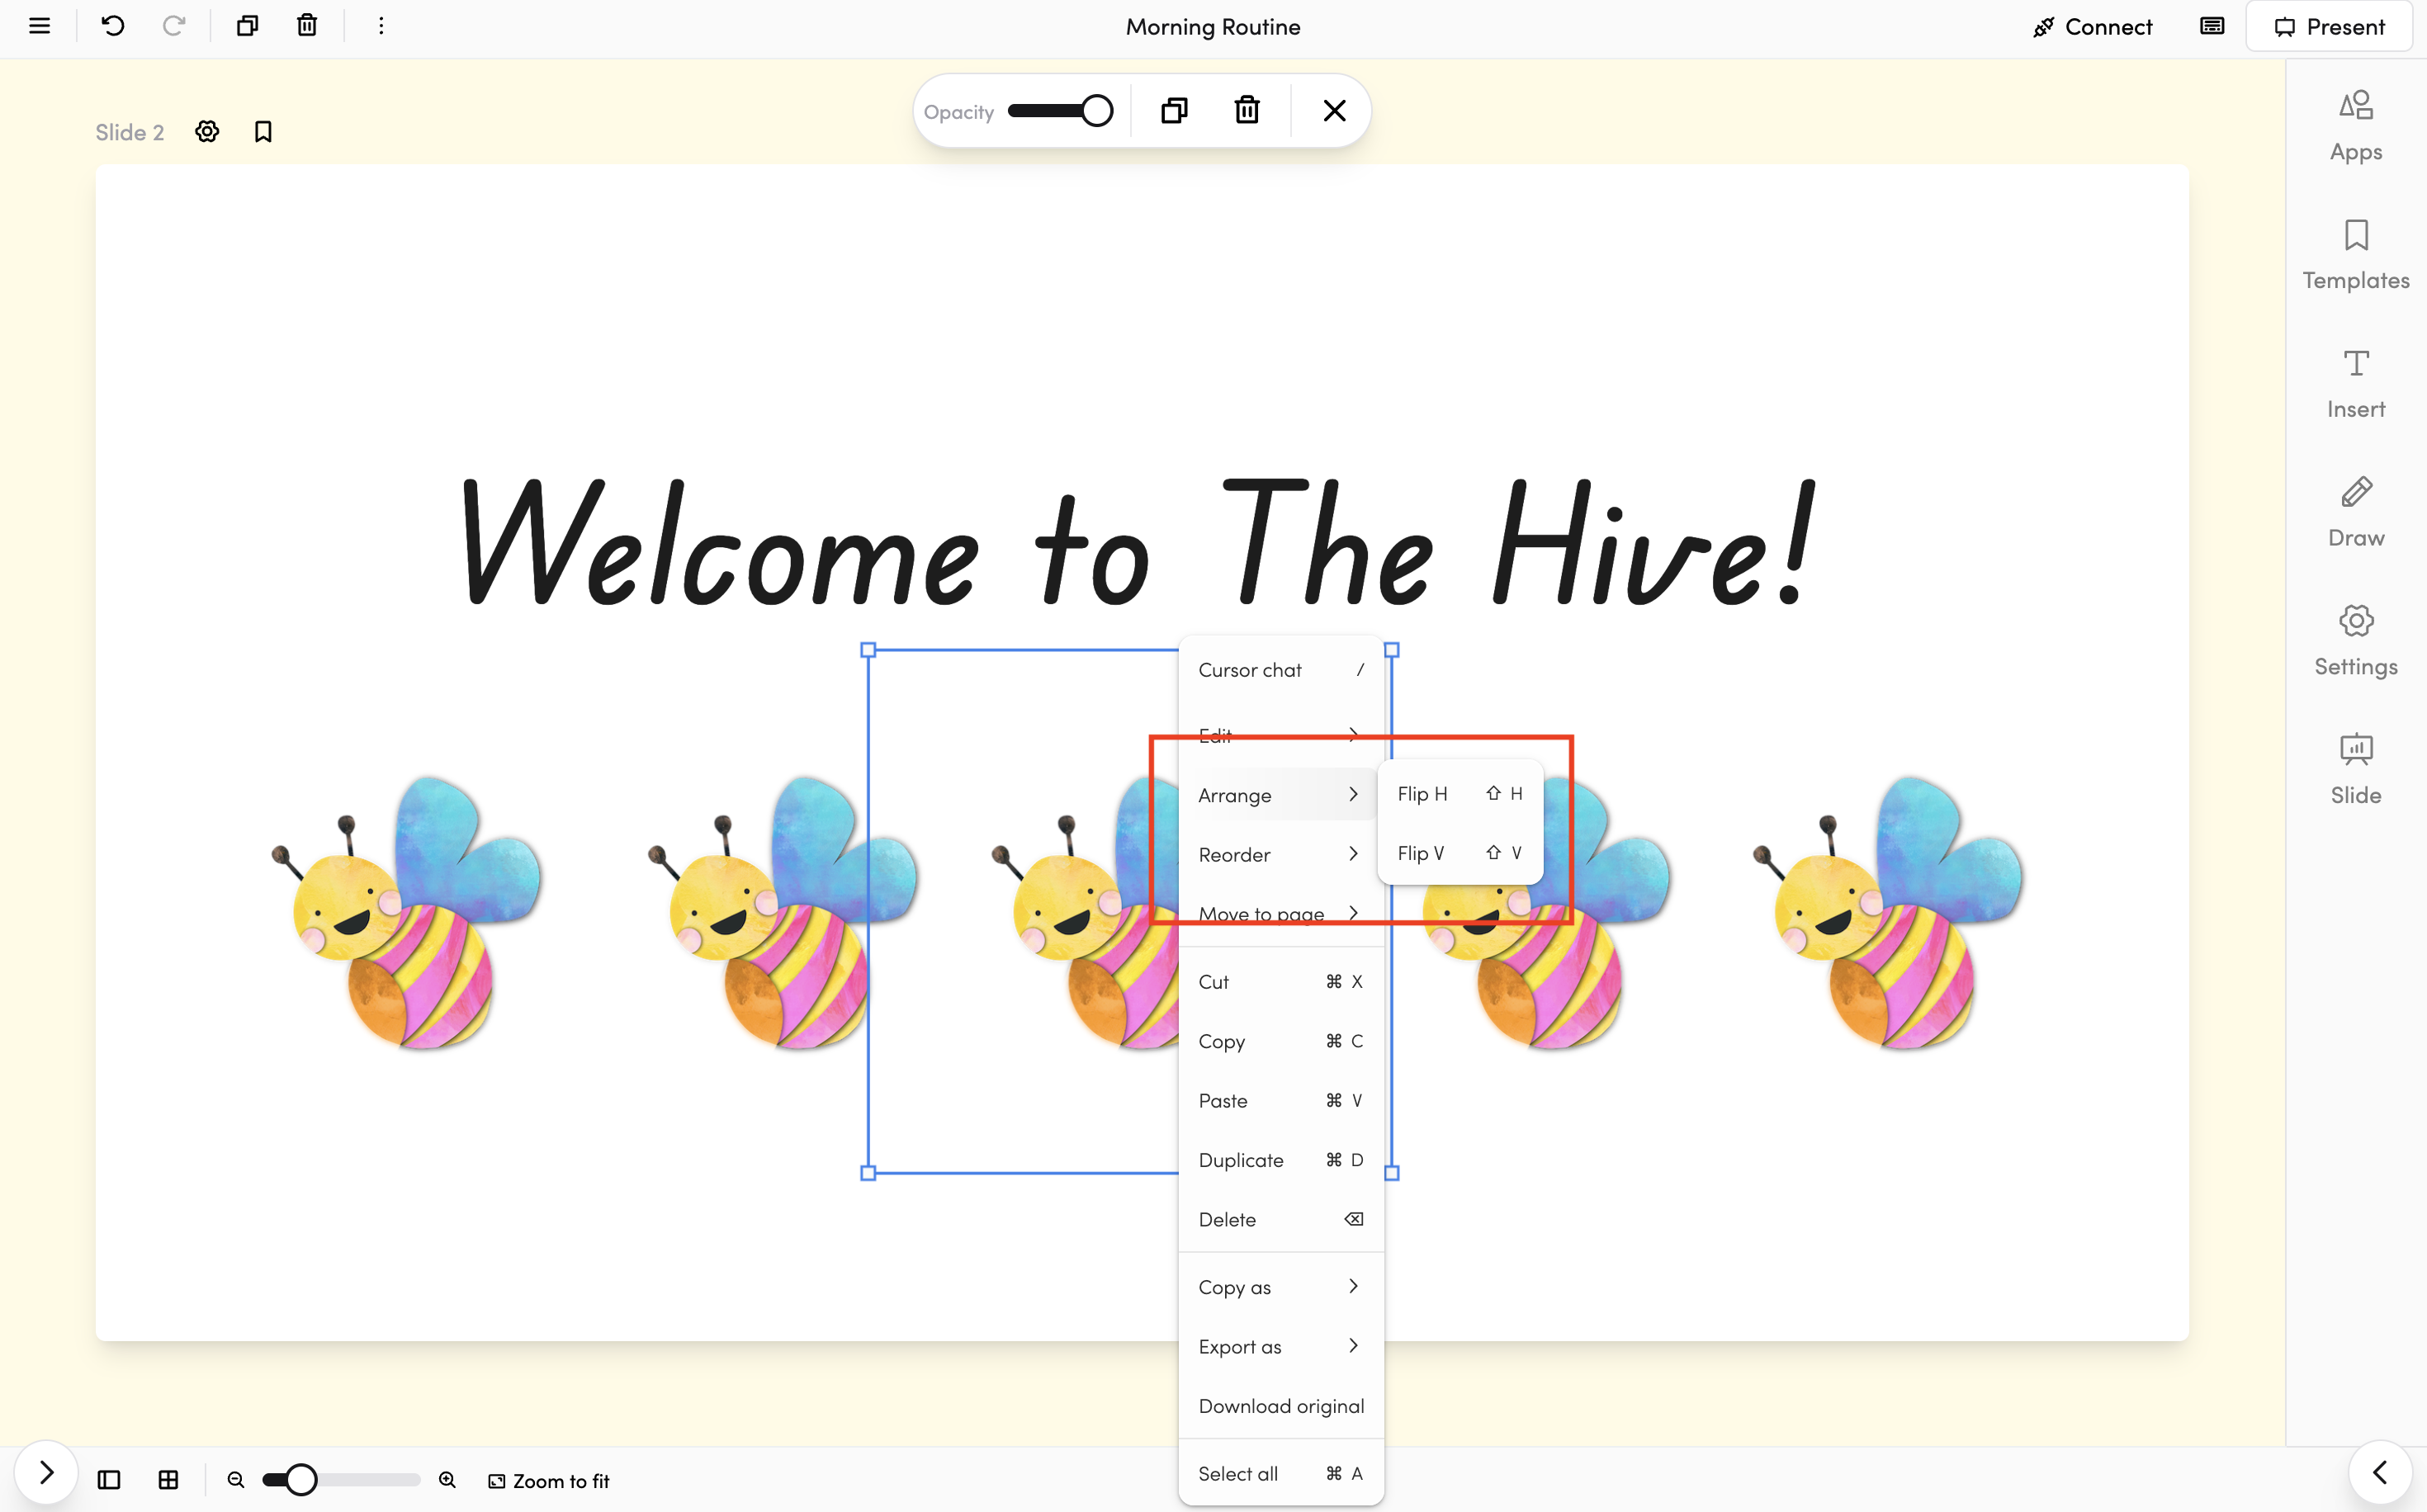
Task: Expand the Copy as submenu
Action: click(x=1279, y=1287)
